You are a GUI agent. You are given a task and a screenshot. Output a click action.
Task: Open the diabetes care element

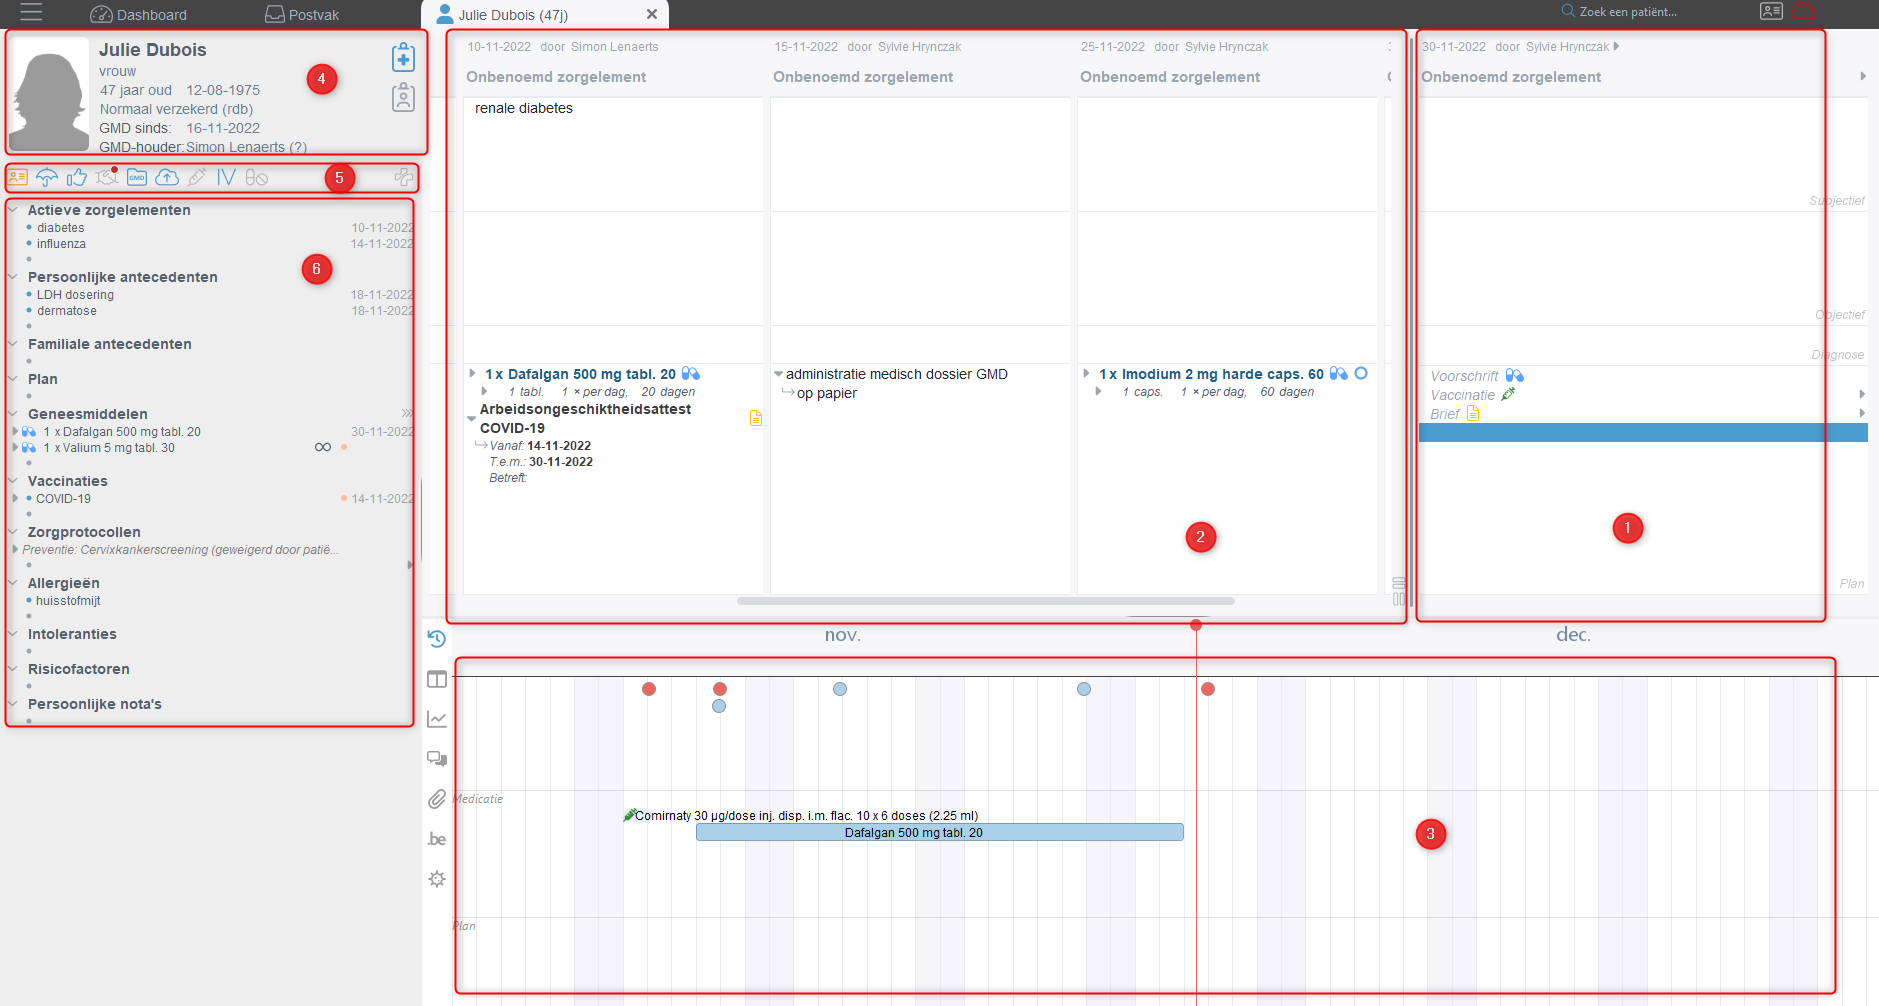coord(61,228)
